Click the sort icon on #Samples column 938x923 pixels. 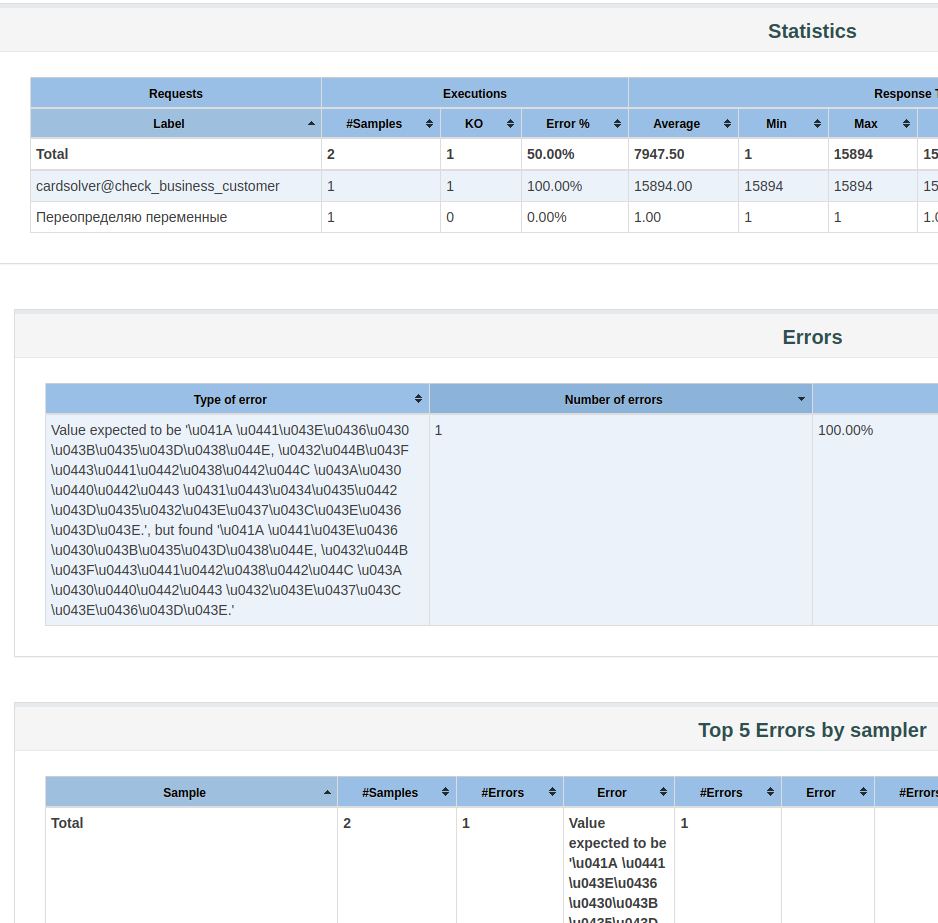tap(432, 123)
